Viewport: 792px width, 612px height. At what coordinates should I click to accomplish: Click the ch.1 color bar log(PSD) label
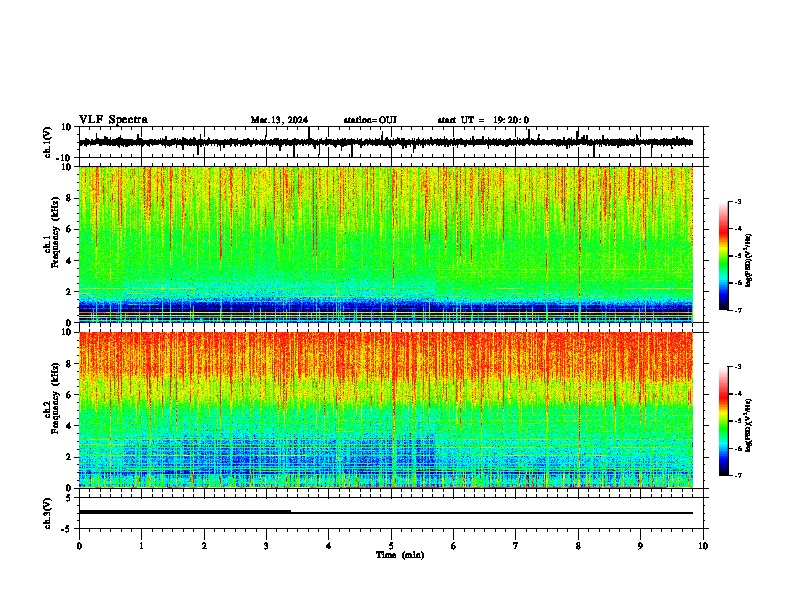[x=749, y=260]
